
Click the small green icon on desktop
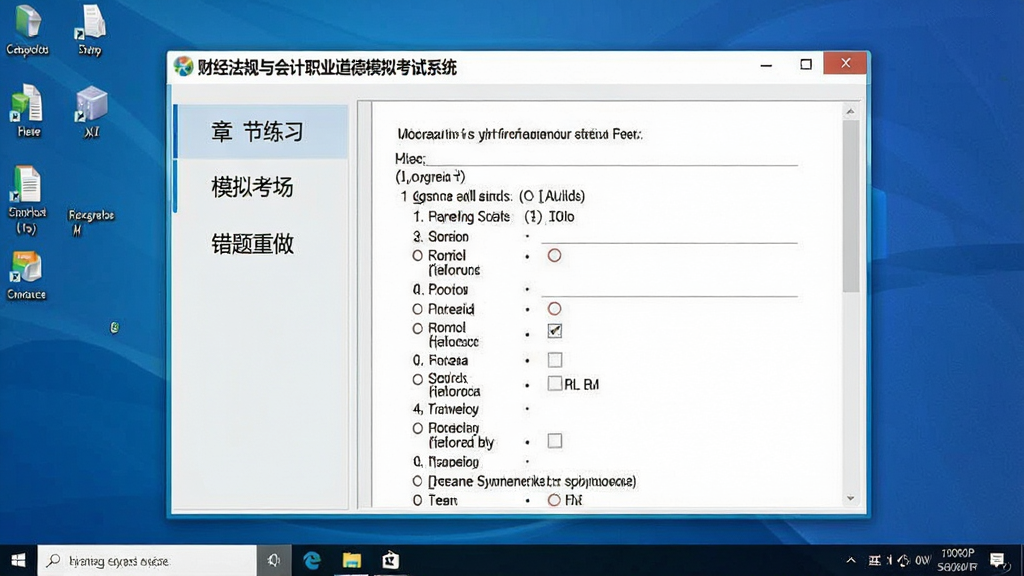point(115,327)
